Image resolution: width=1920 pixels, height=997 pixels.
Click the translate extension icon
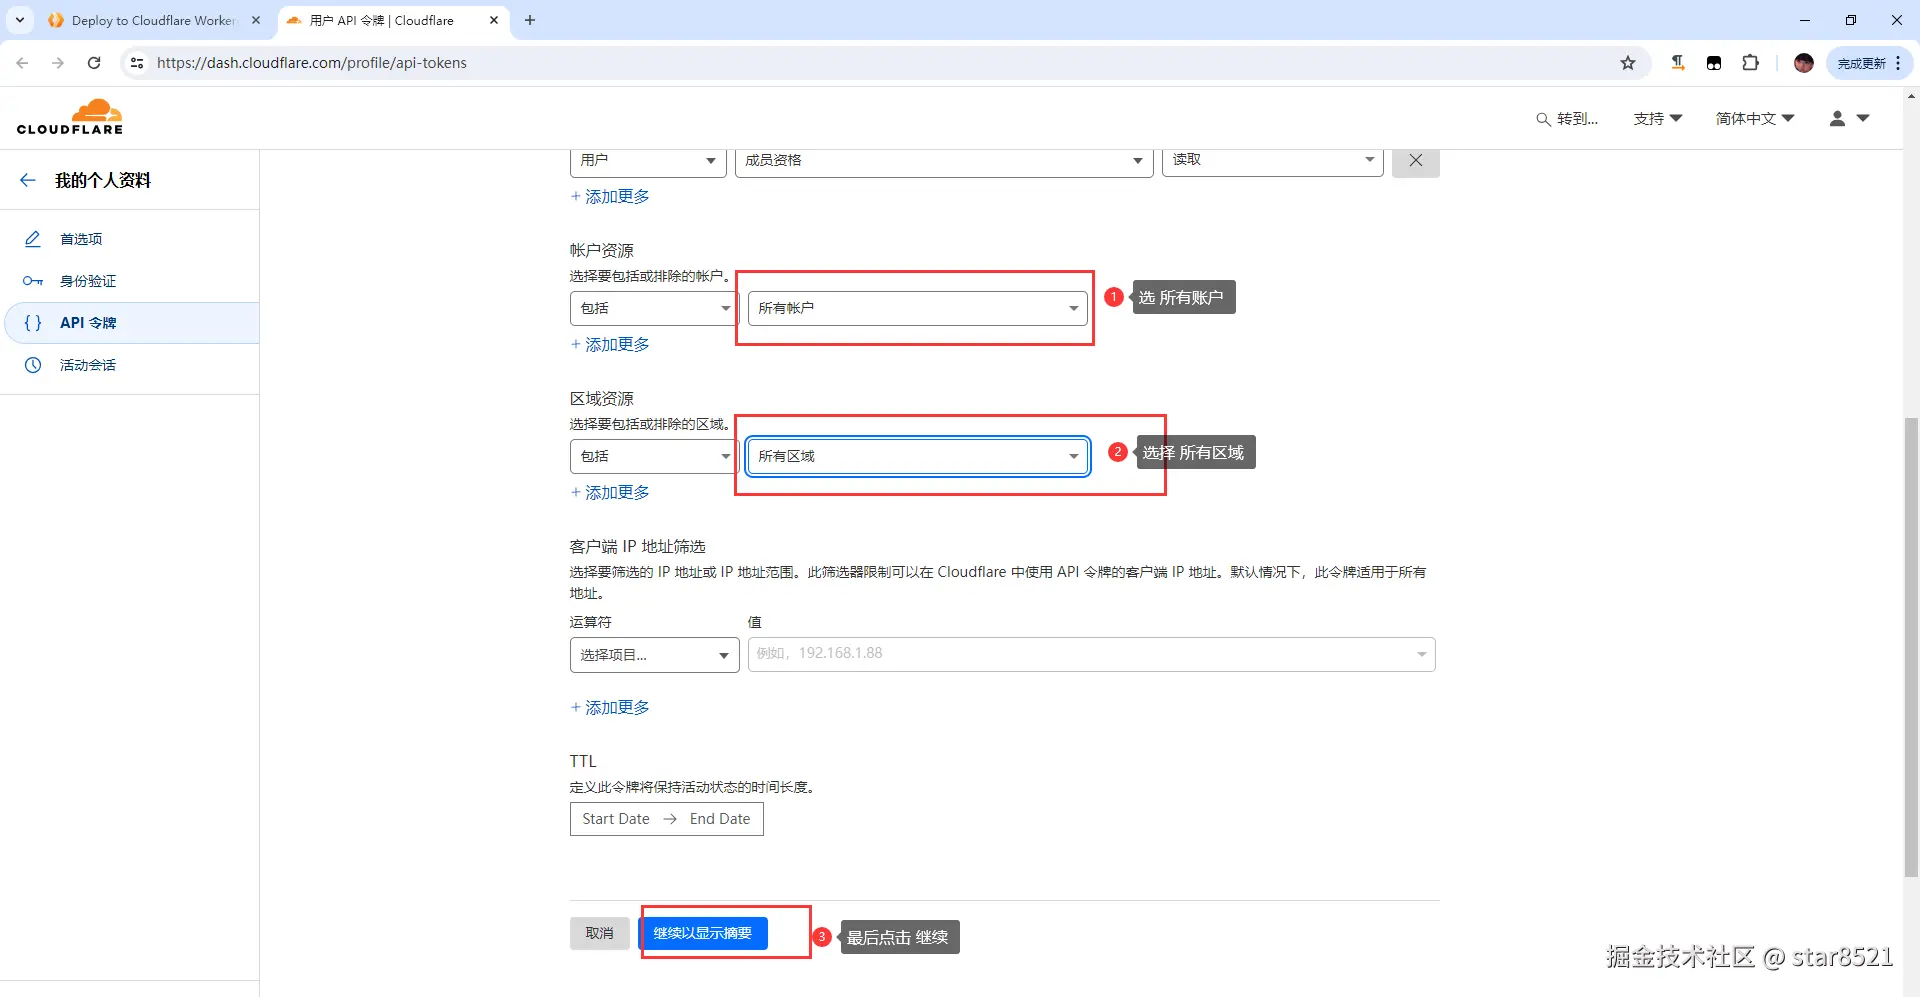click(x=1678, y=63)
